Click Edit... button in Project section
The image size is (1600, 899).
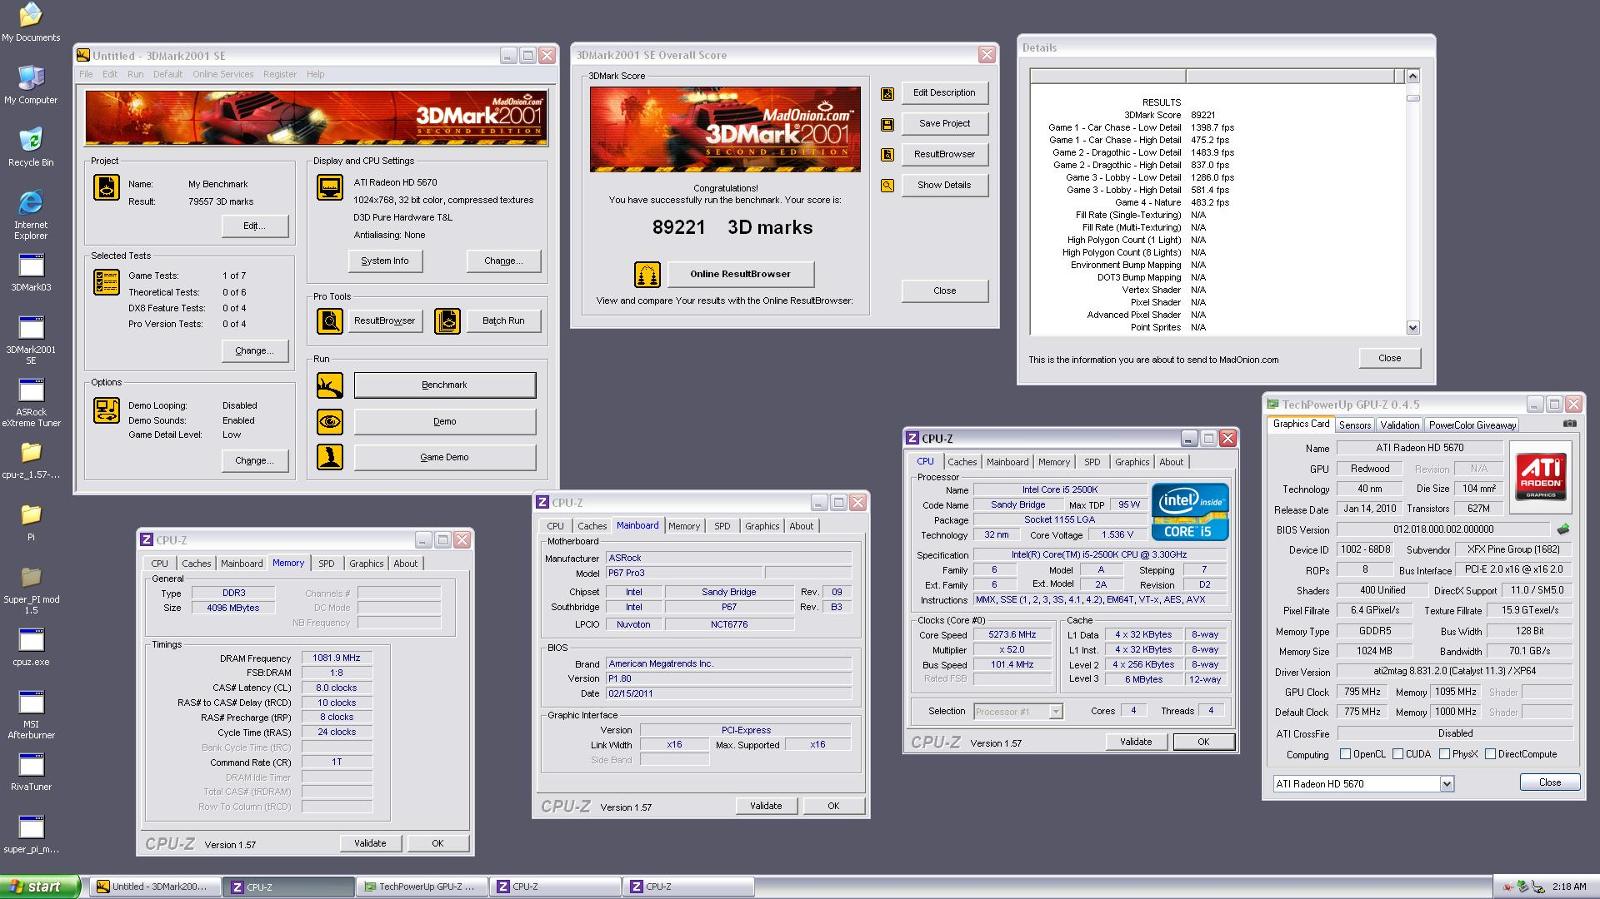(255, 226)
